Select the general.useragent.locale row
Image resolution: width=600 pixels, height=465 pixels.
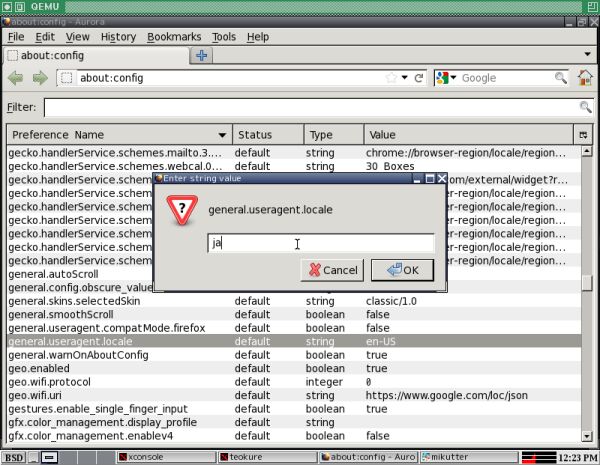294,341
